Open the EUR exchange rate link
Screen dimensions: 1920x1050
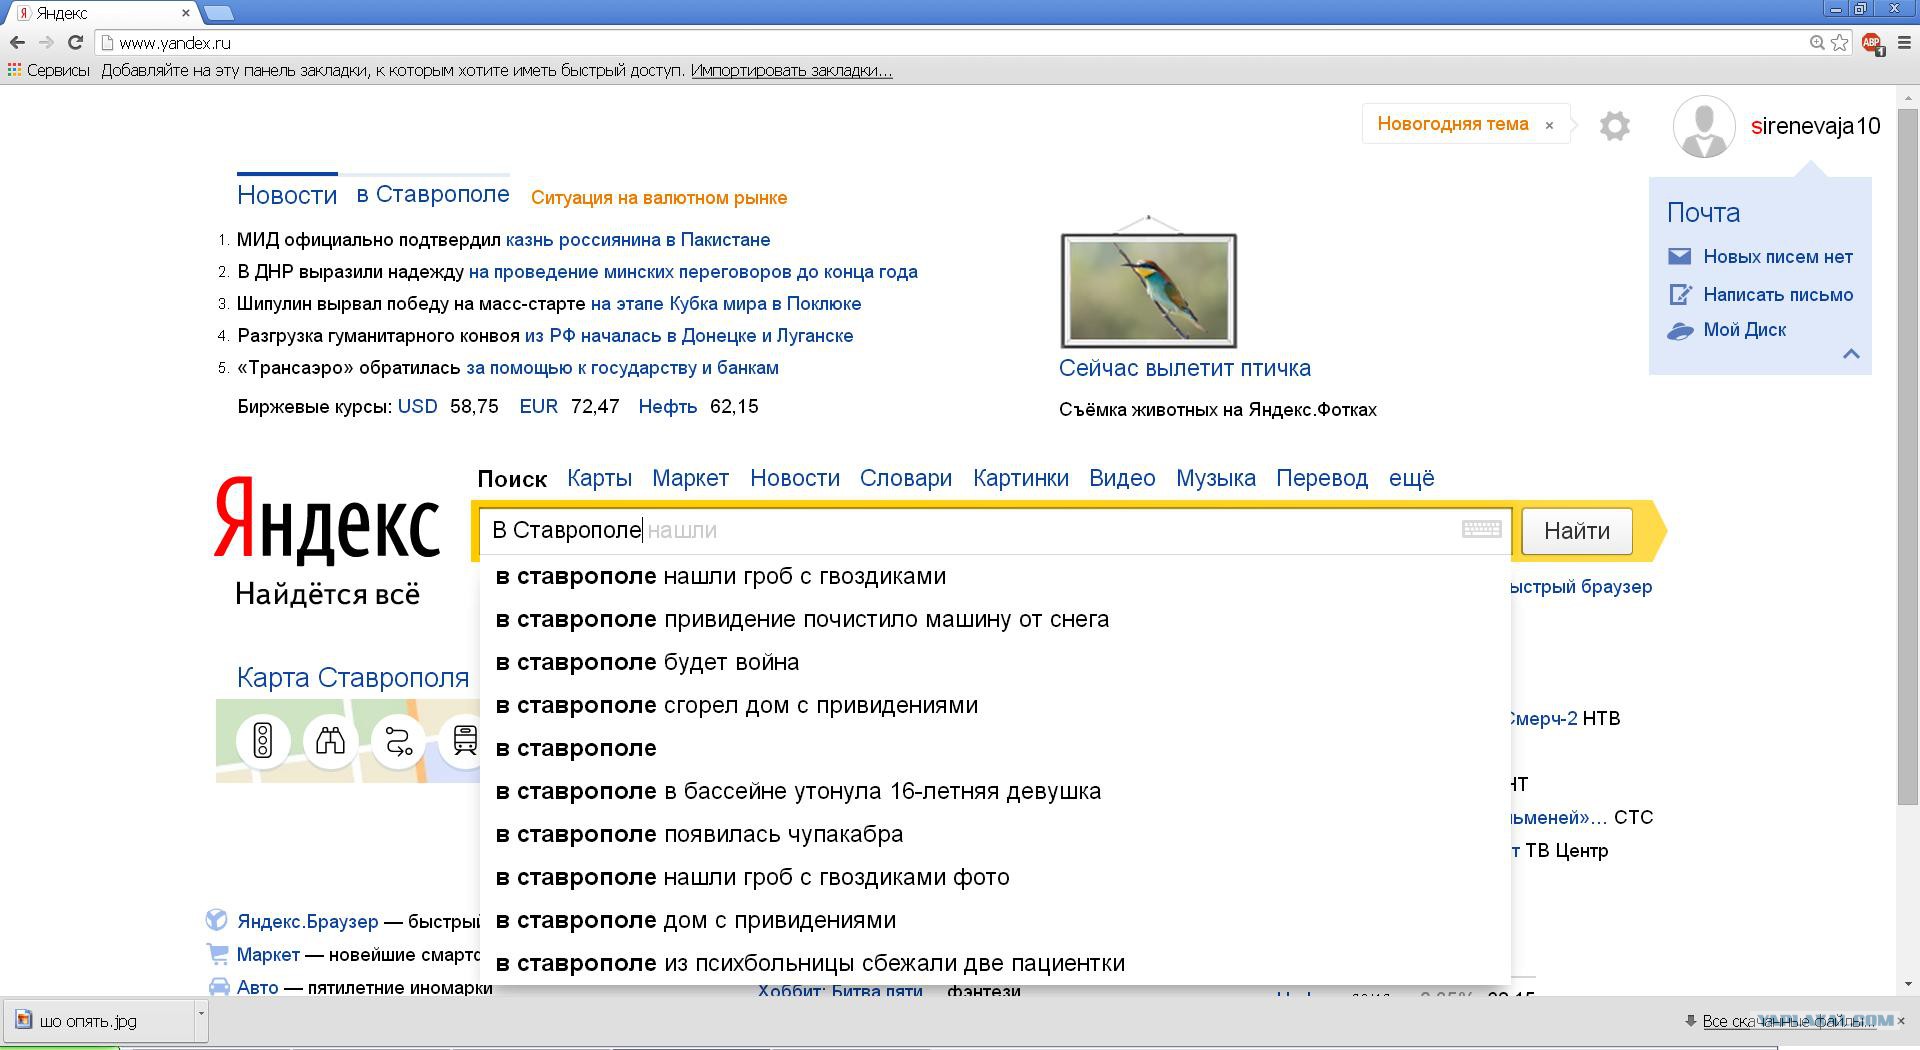click(x=539, y=407)
